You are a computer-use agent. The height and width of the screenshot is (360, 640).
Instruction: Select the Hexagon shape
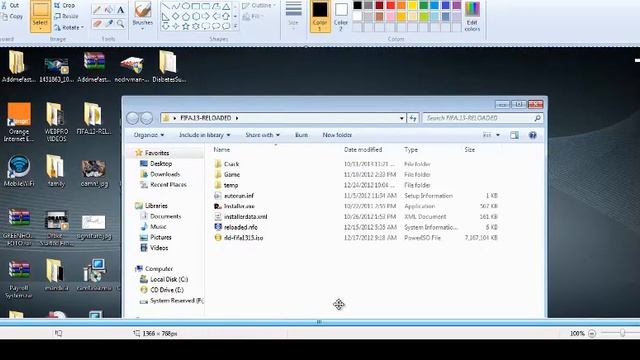point(196,16)
